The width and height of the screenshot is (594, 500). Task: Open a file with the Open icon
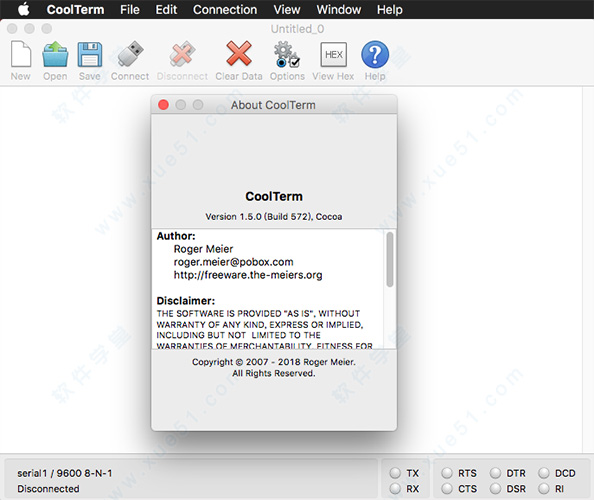[55, 54]
